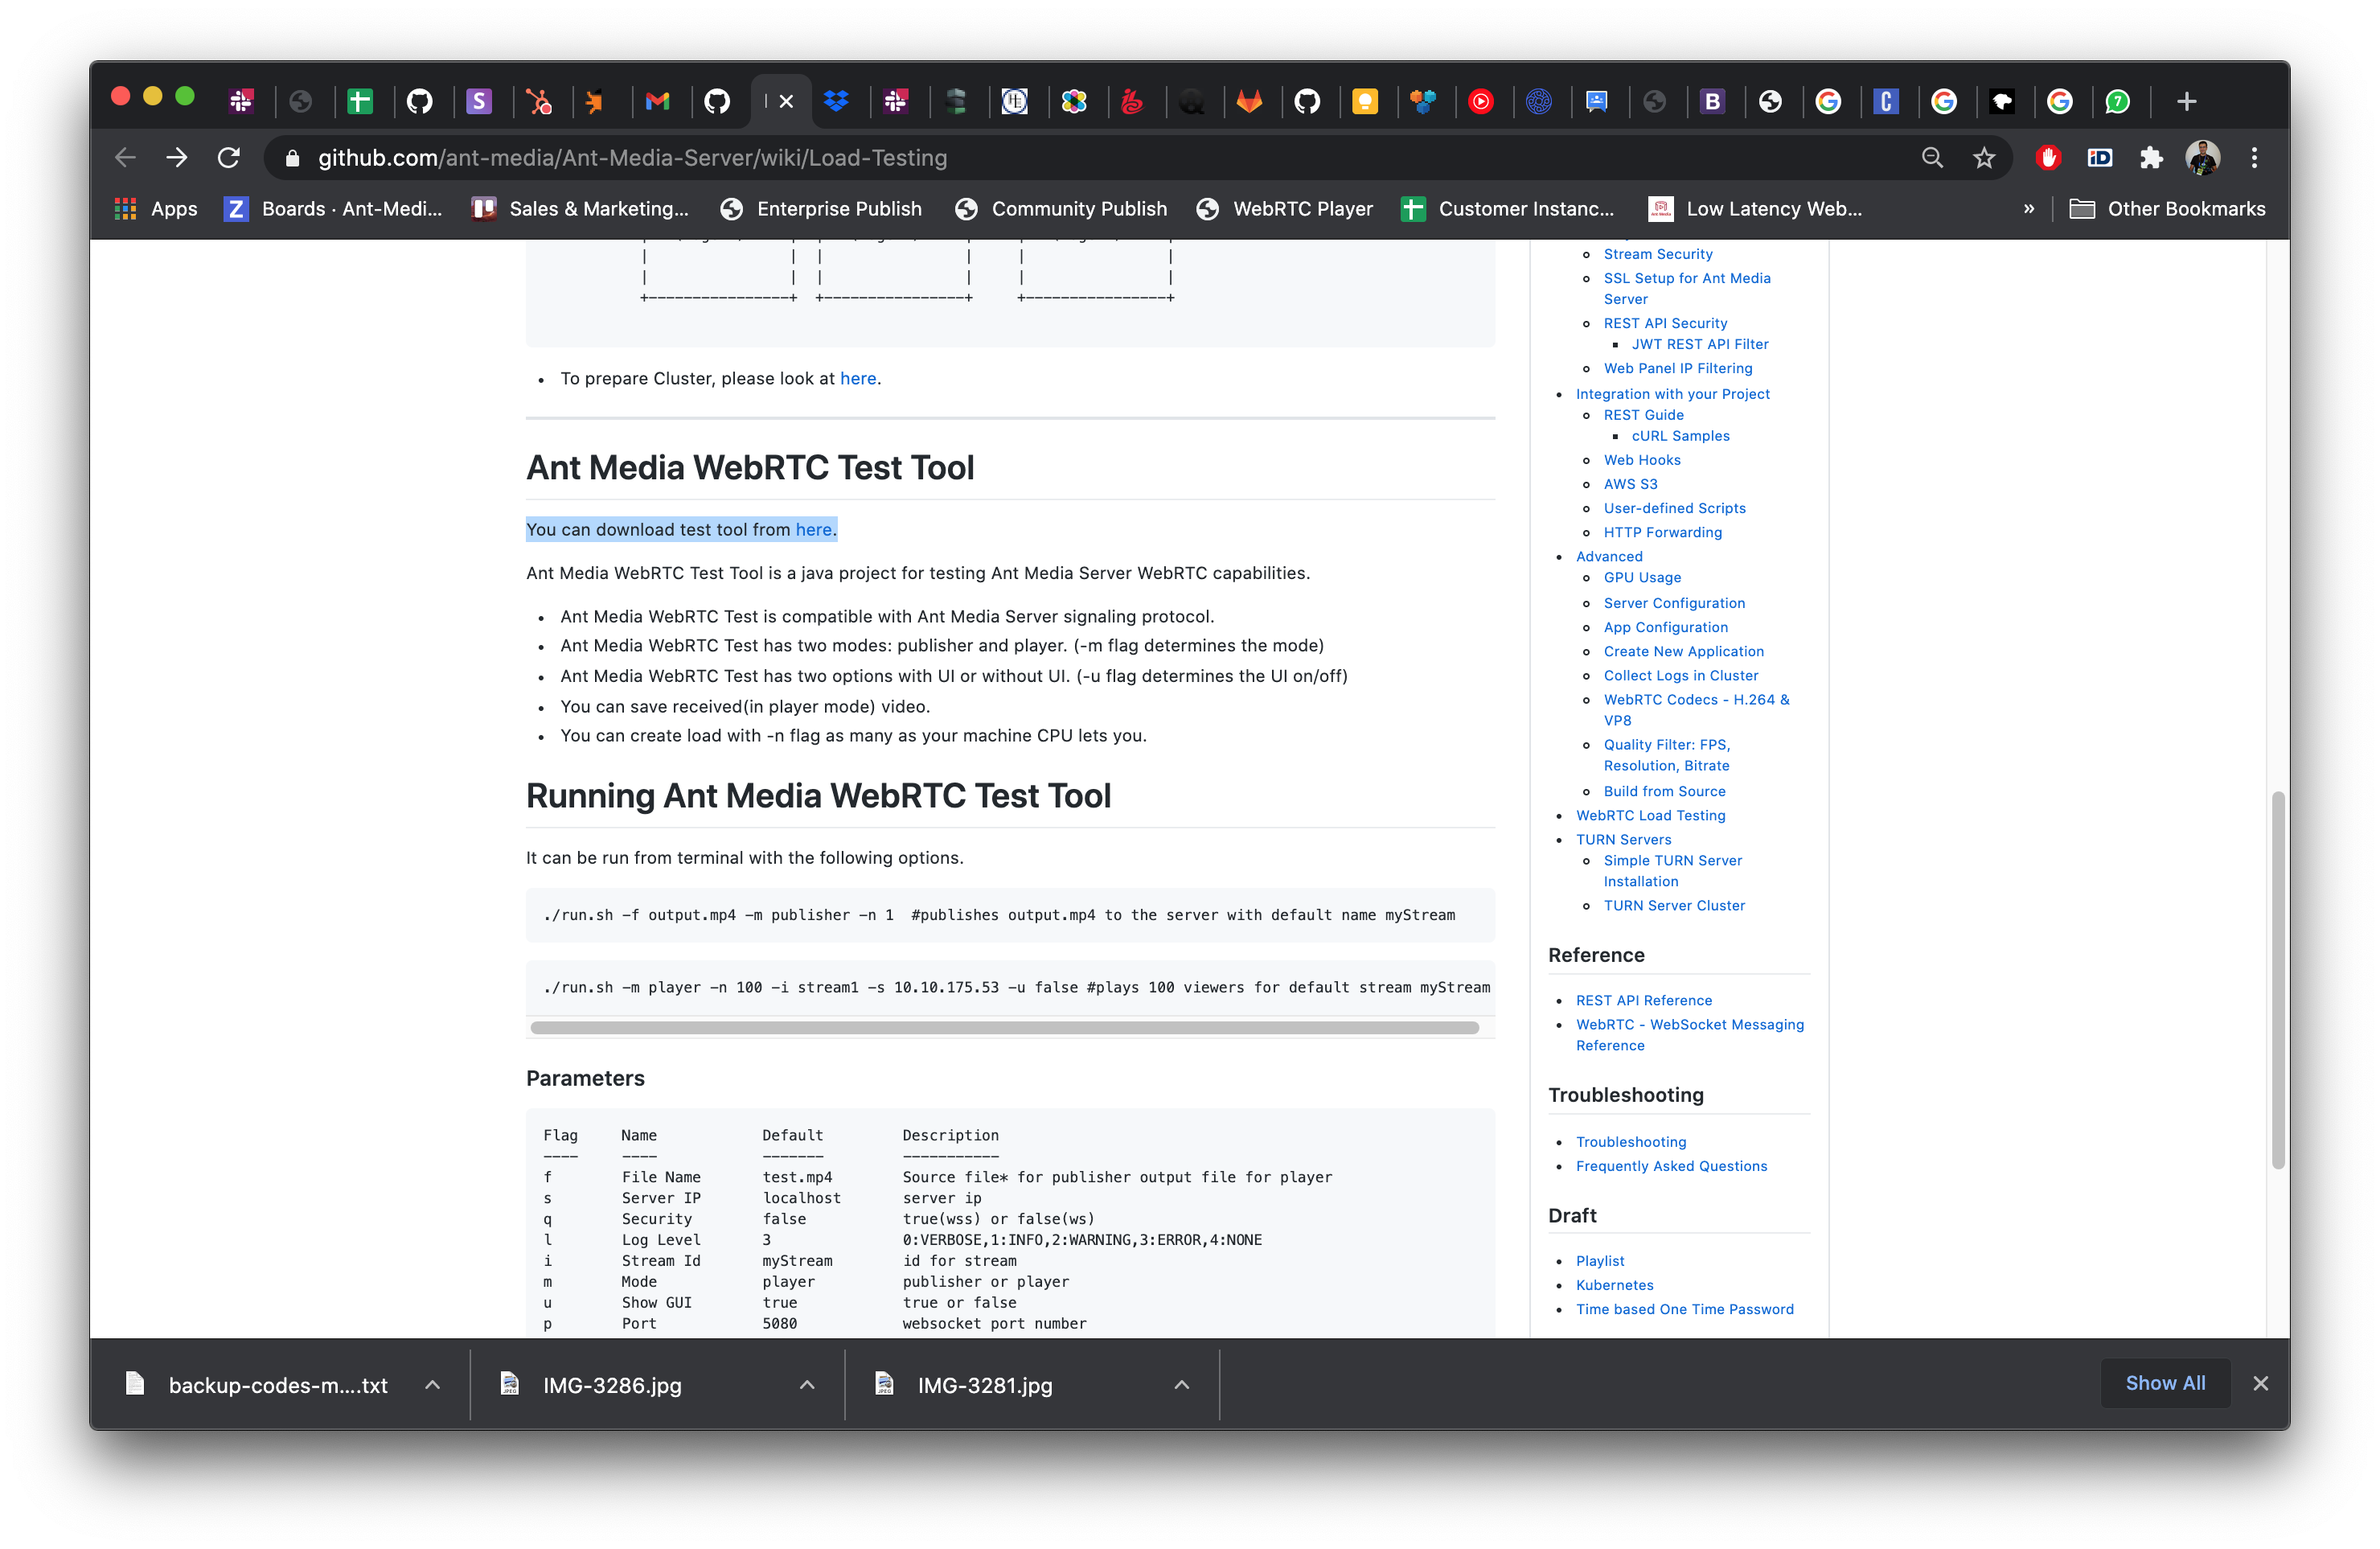This screenshot has height=1549, width=2380.
Task: Open the Extensions puzzle icon
Action: click(x=2151, y=157)
